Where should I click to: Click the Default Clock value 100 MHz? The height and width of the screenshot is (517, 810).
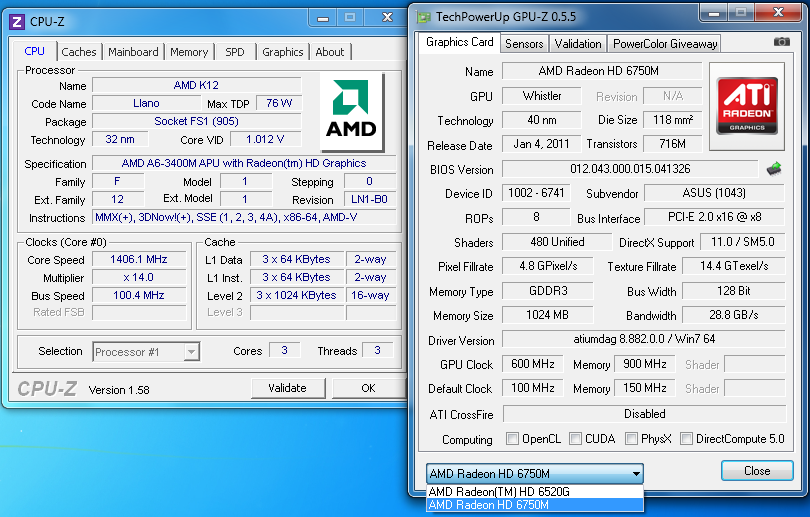click(x=533, y=388)
